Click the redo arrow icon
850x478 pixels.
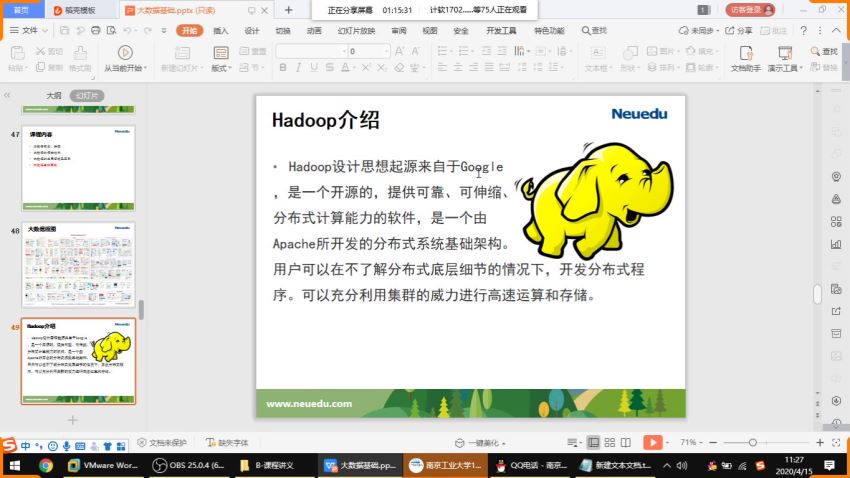click(x=147, y=30)
